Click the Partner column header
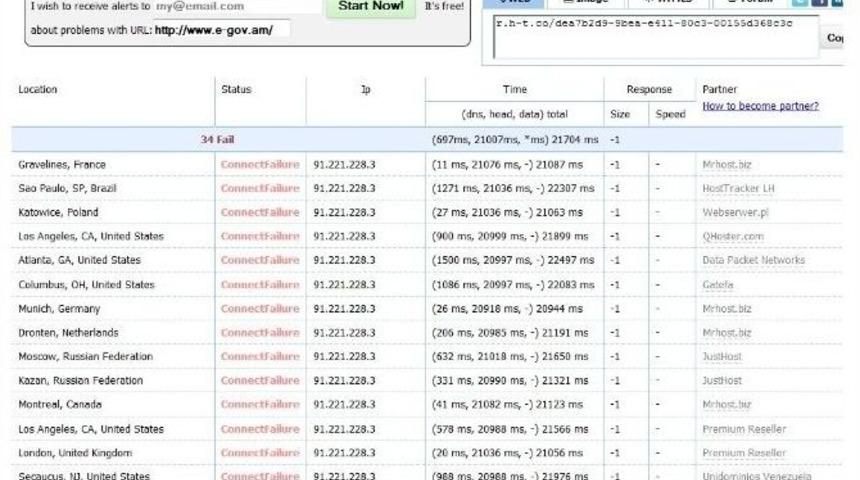 (x=719, y=89)
